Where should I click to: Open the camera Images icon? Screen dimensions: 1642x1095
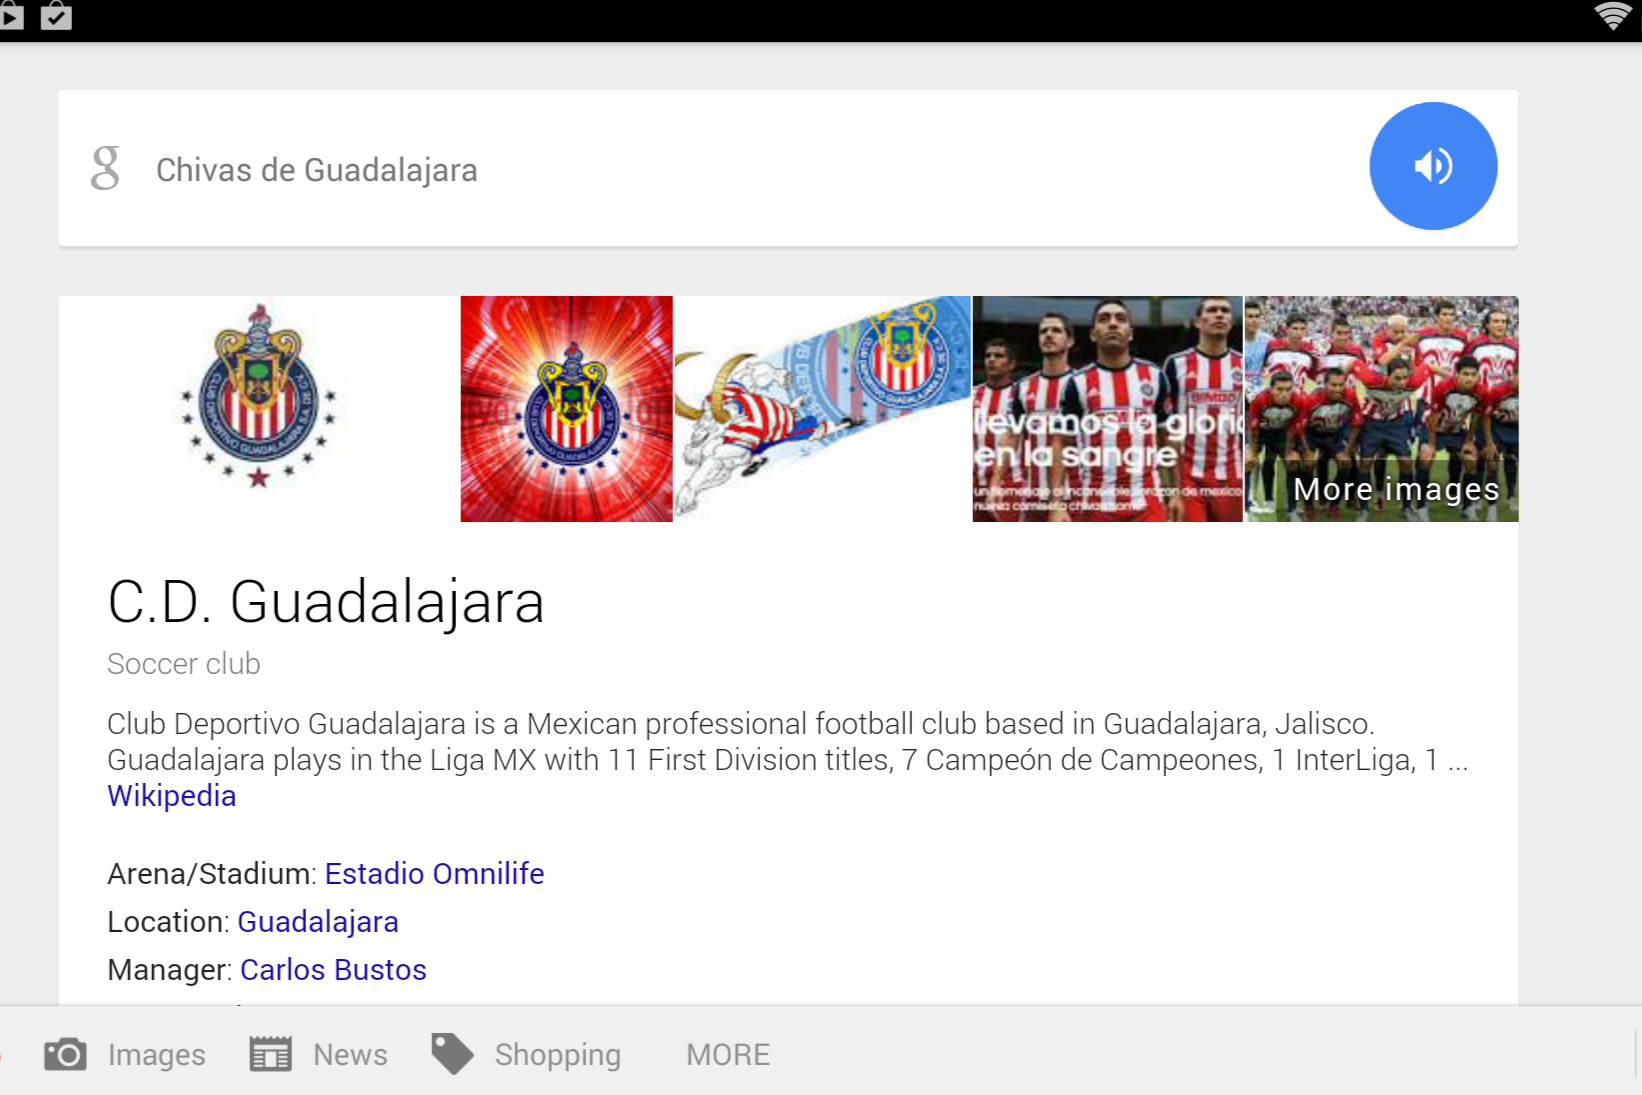pyautogui.click(x=66, y=1054)
